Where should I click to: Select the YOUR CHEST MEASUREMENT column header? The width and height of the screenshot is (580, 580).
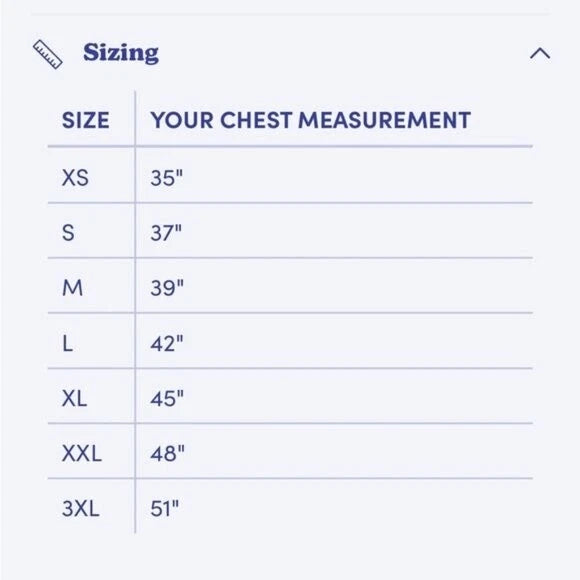point(310,120)
